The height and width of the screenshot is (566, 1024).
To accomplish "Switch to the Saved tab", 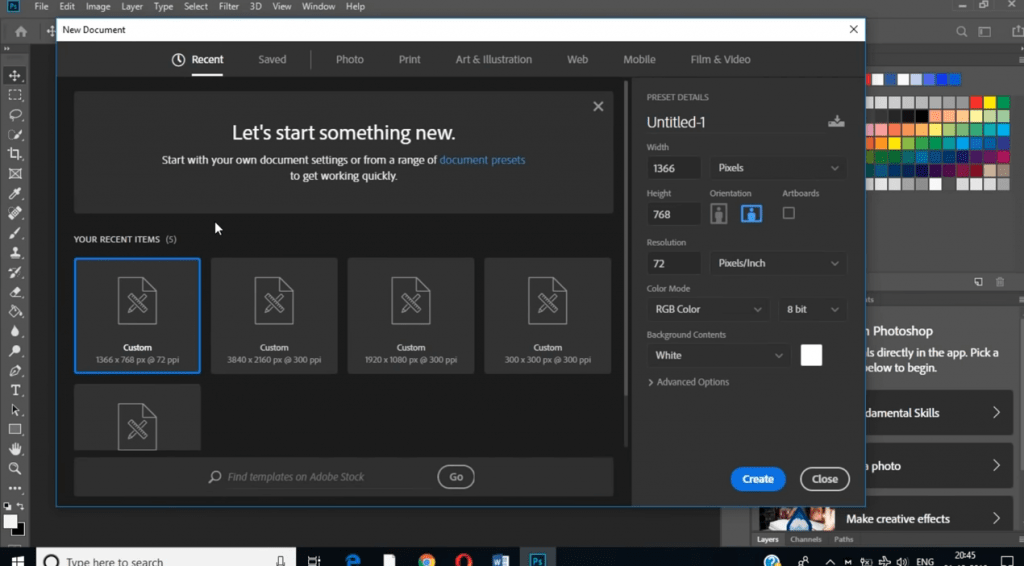I will point(272,59).
